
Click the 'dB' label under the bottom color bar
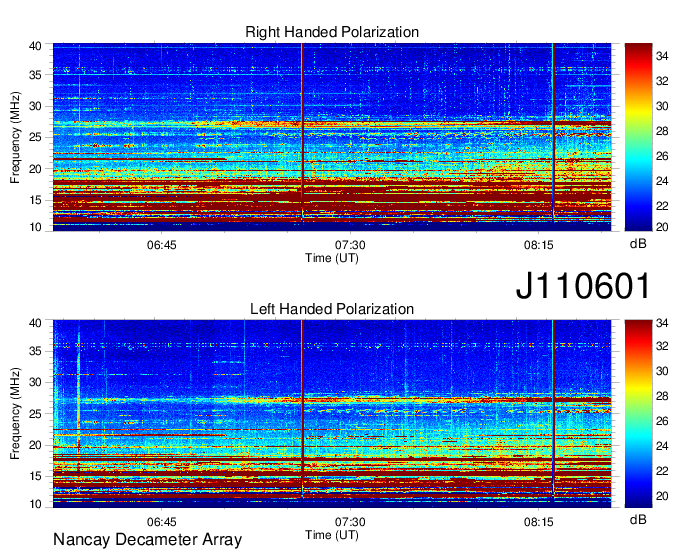pyautogui.click(x=638, y=519)
